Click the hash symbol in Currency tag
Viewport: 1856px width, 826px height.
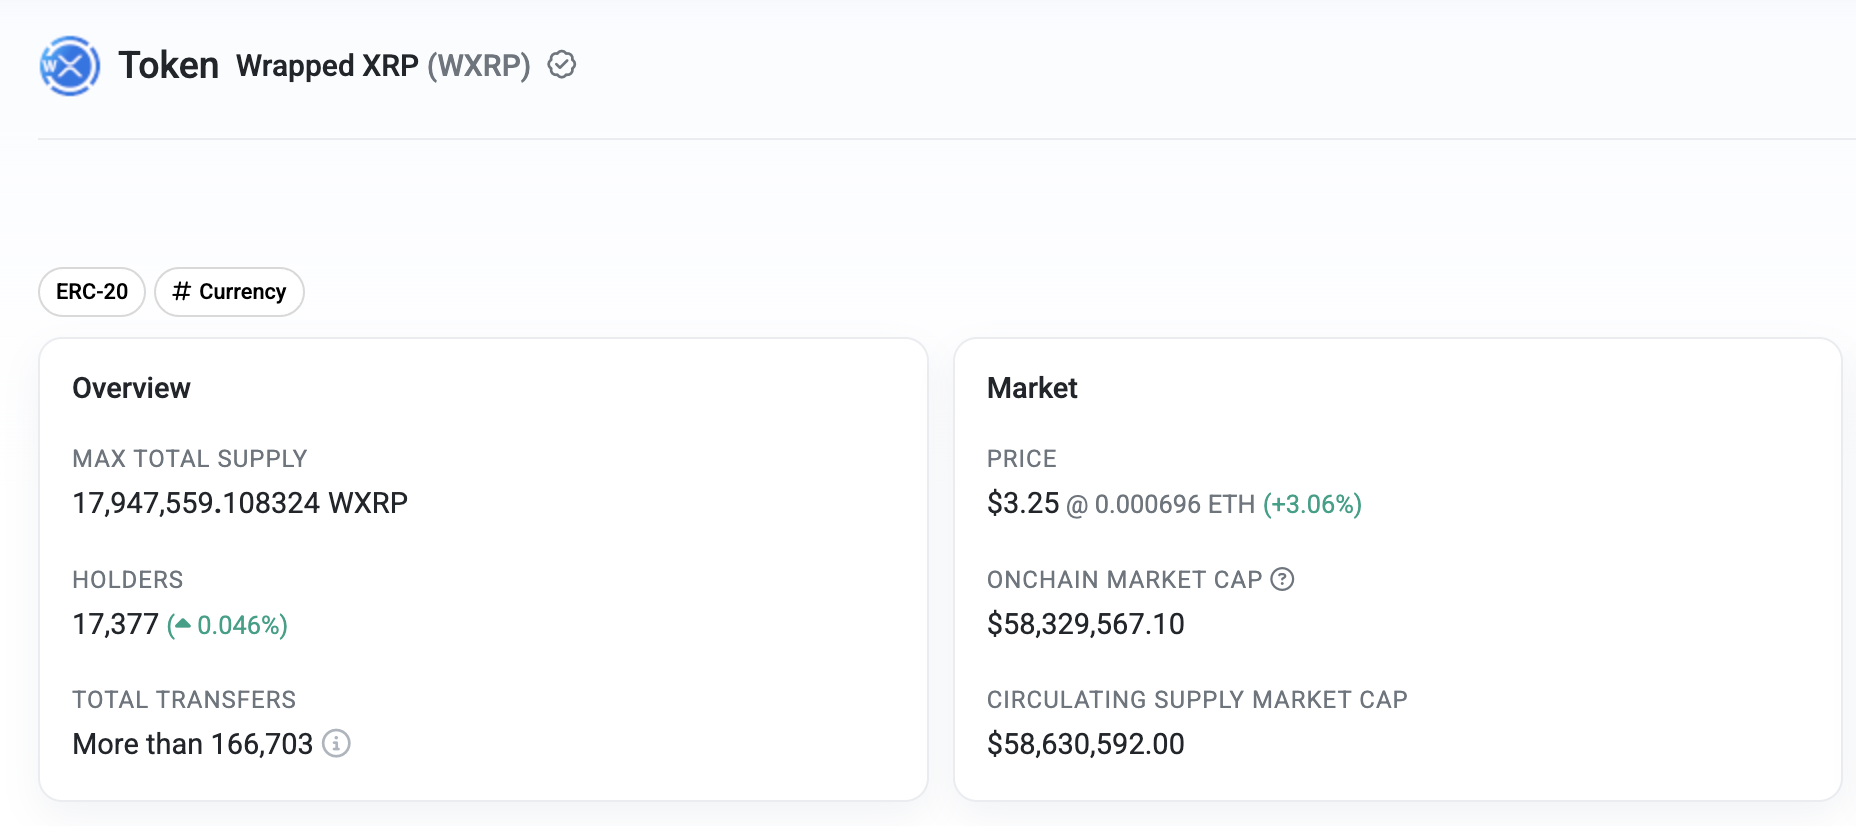[181, 291]
